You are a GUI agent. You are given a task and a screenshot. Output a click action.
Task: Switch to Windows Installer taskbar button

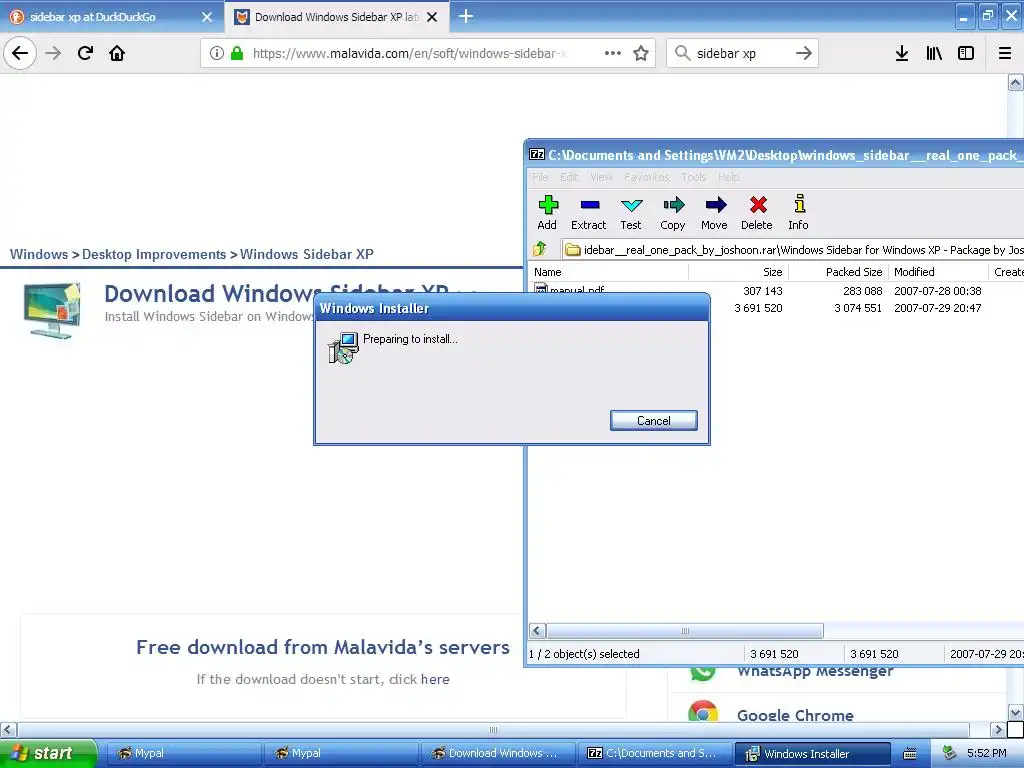coord(812,754)
